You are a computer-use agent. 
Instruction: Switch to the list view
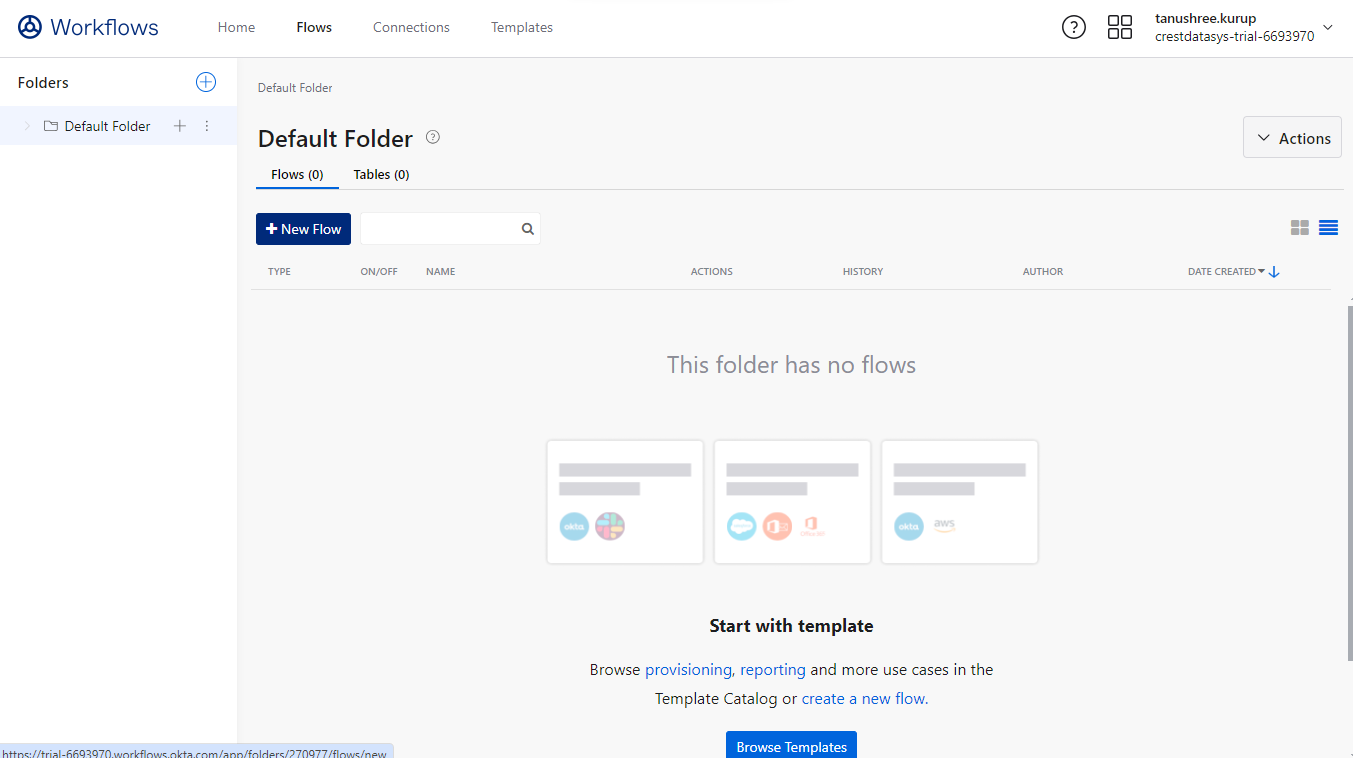pos(1328,228)
